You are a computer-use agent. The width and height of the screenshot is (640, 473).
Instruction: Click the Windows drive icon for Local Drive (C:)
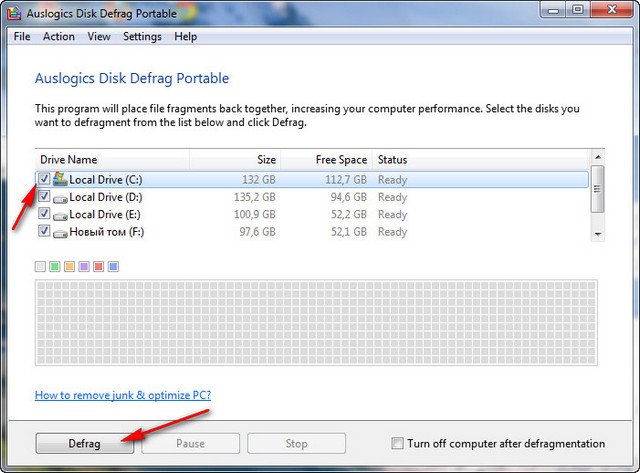coord(60,179)
